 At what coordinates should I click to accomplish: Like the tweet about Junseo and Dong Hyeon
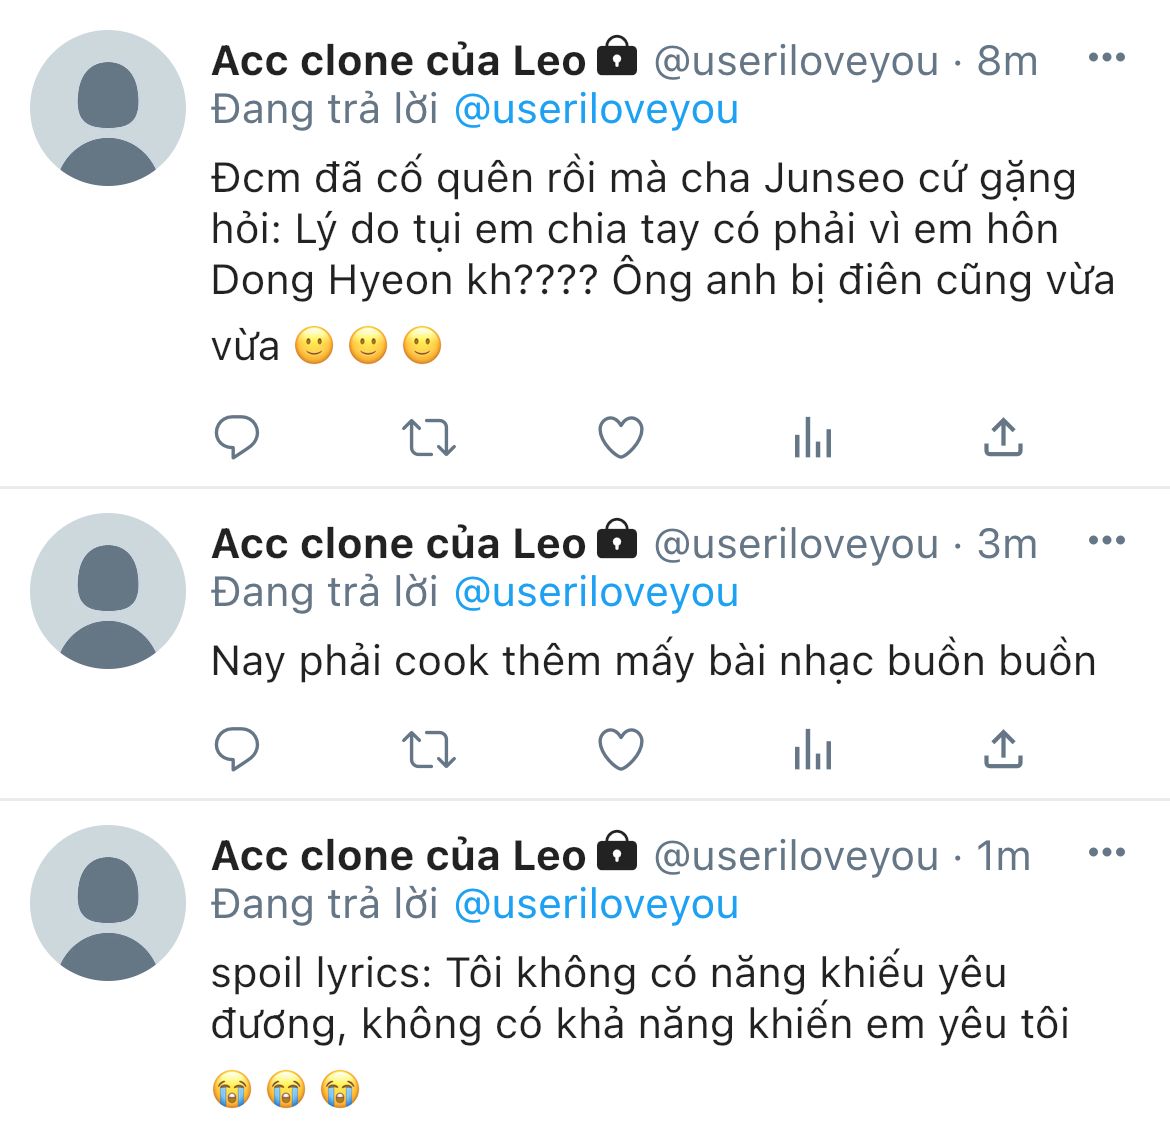(x=620, y=437)
